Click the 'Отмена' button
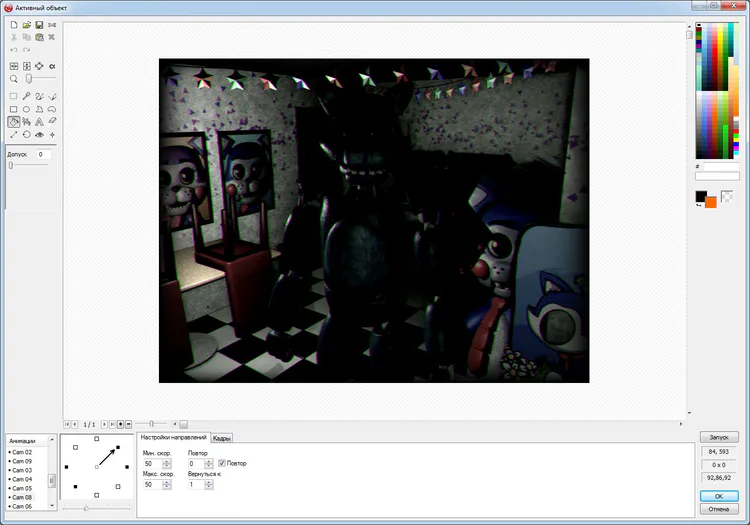 (x=719, y=509)
